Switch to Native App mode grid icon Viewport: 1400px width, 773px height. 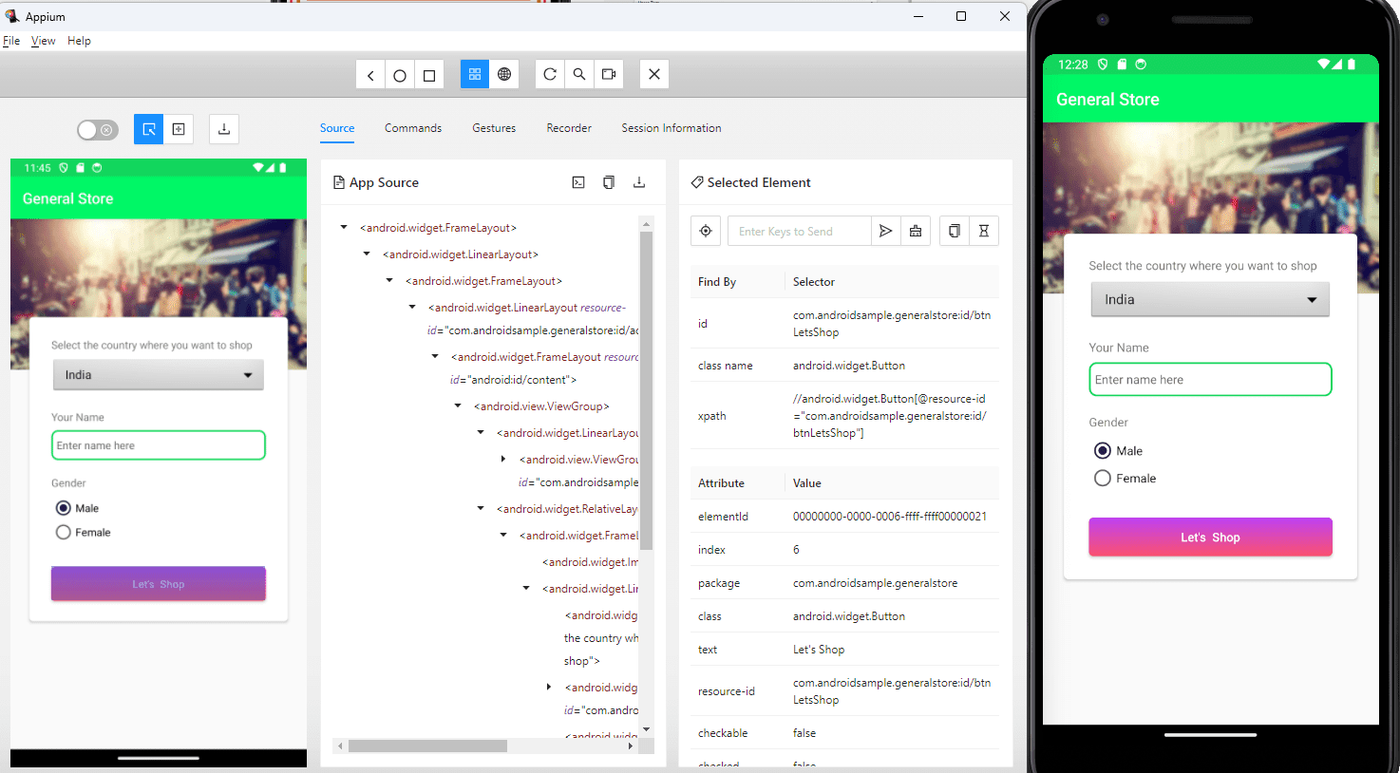475,74
